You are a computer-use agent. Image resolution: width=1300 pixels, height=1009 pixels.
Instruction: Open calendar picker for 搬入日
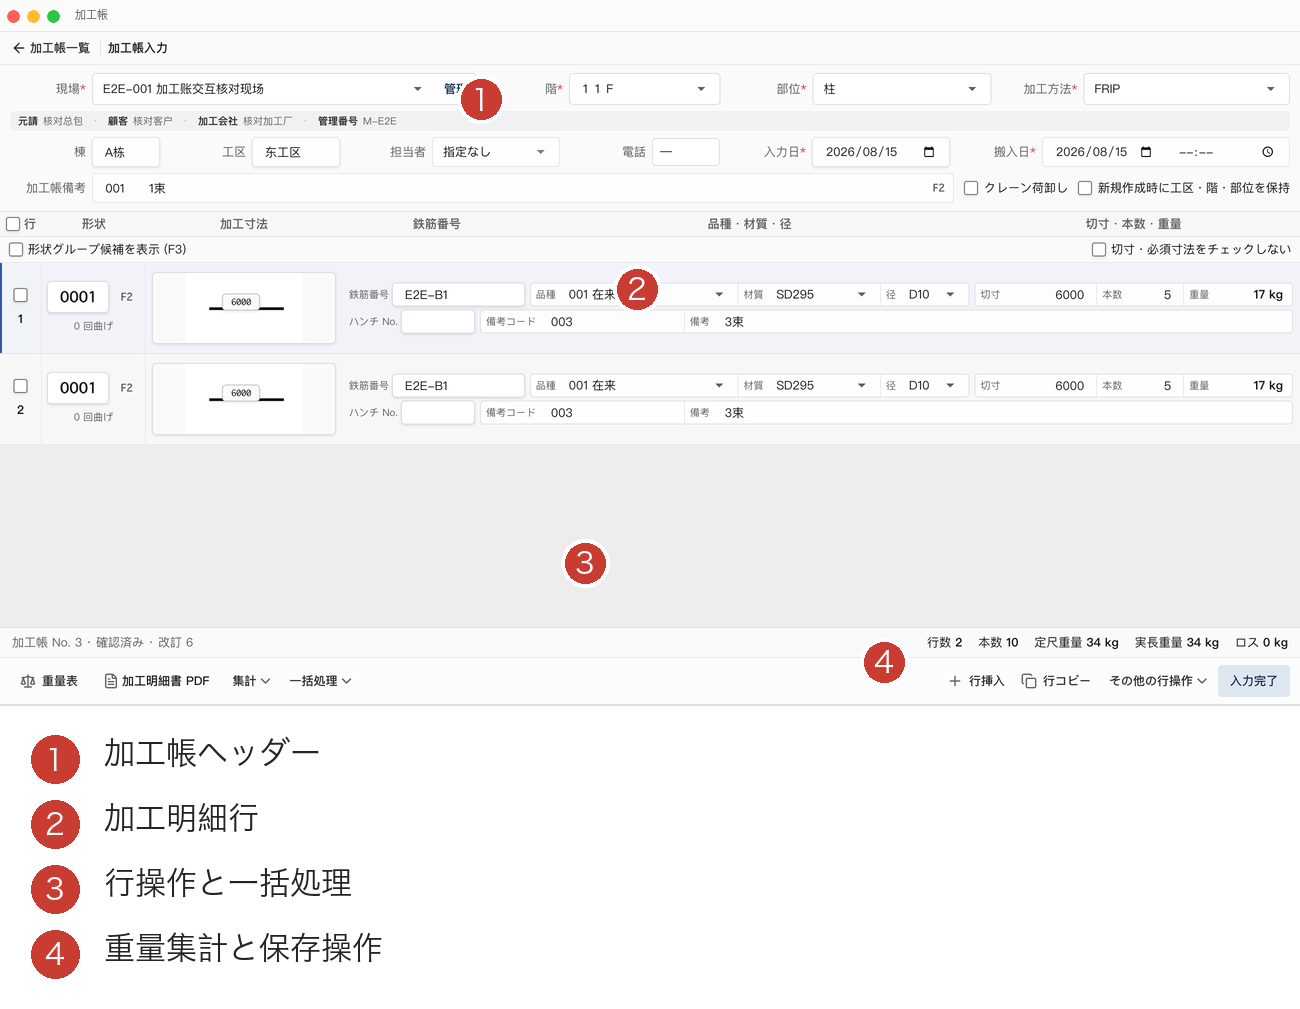tap(1146, 152)
